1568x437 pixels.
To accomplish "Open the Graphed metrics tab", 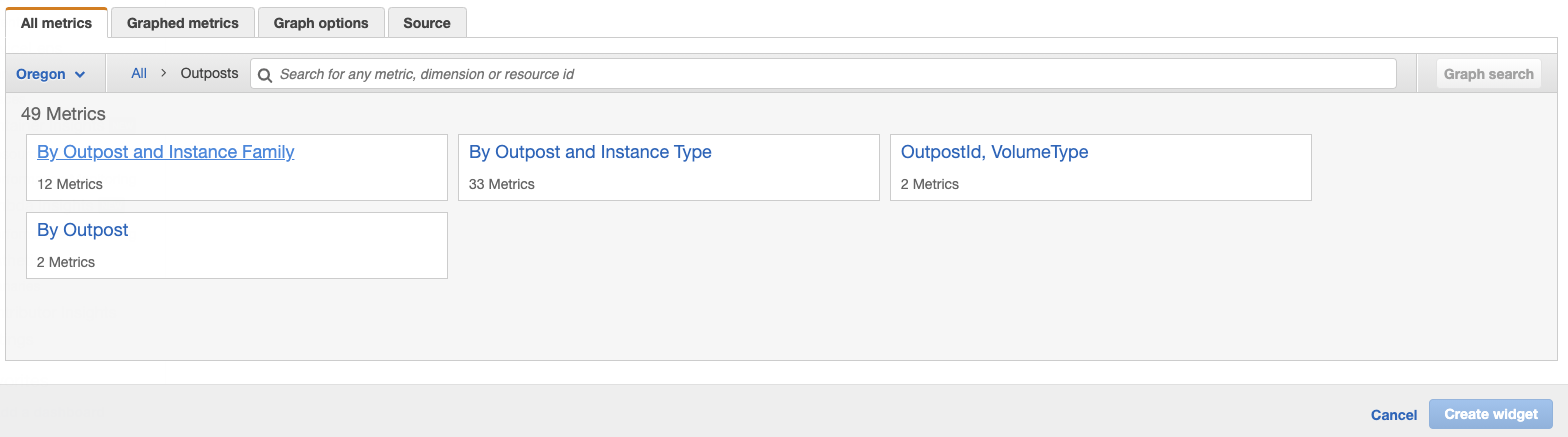I will [183, 23].
